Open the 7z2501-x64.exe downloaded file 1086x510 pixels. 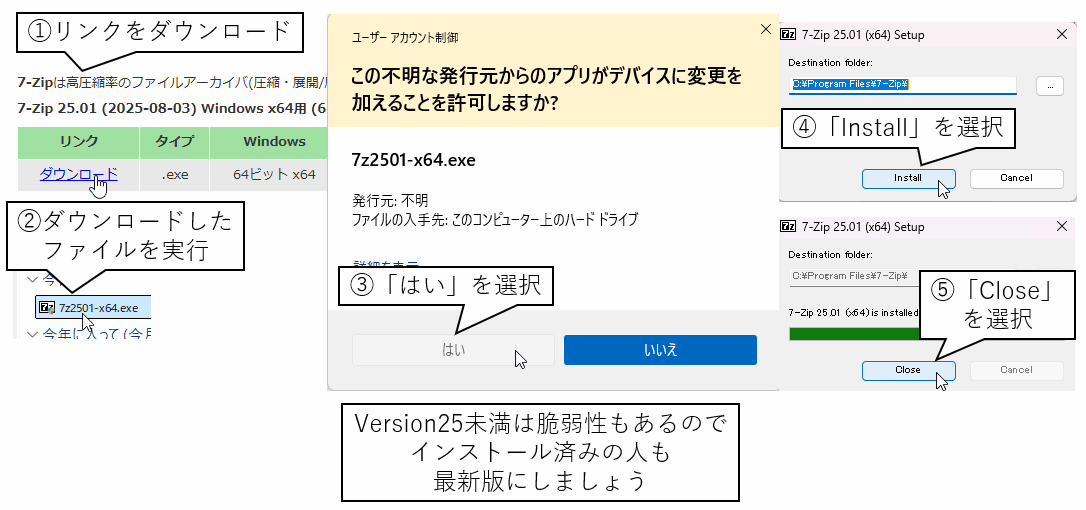coord(93,308)
